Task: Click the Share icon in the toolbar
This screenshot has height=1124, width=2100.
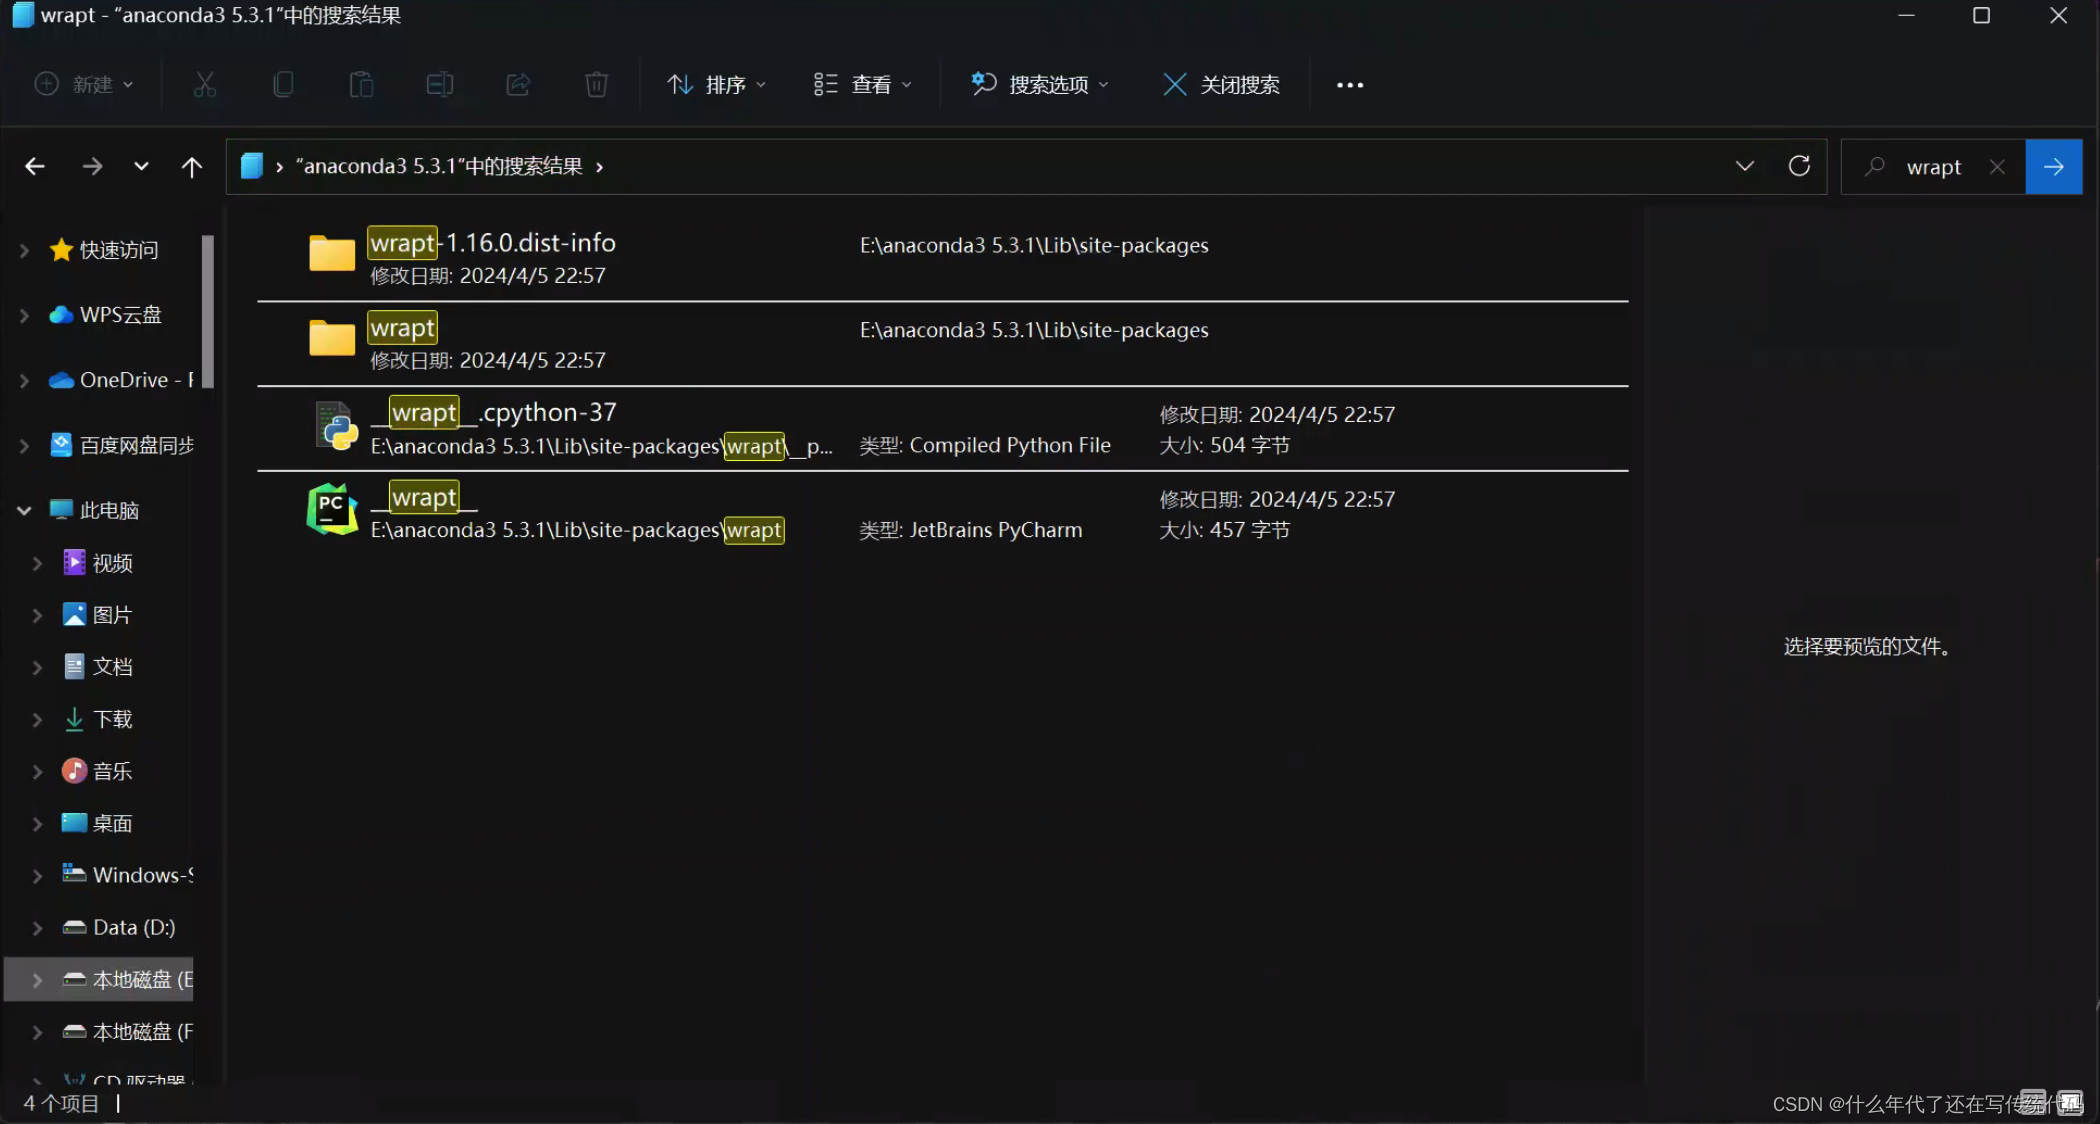Action: tap(518, 84)
